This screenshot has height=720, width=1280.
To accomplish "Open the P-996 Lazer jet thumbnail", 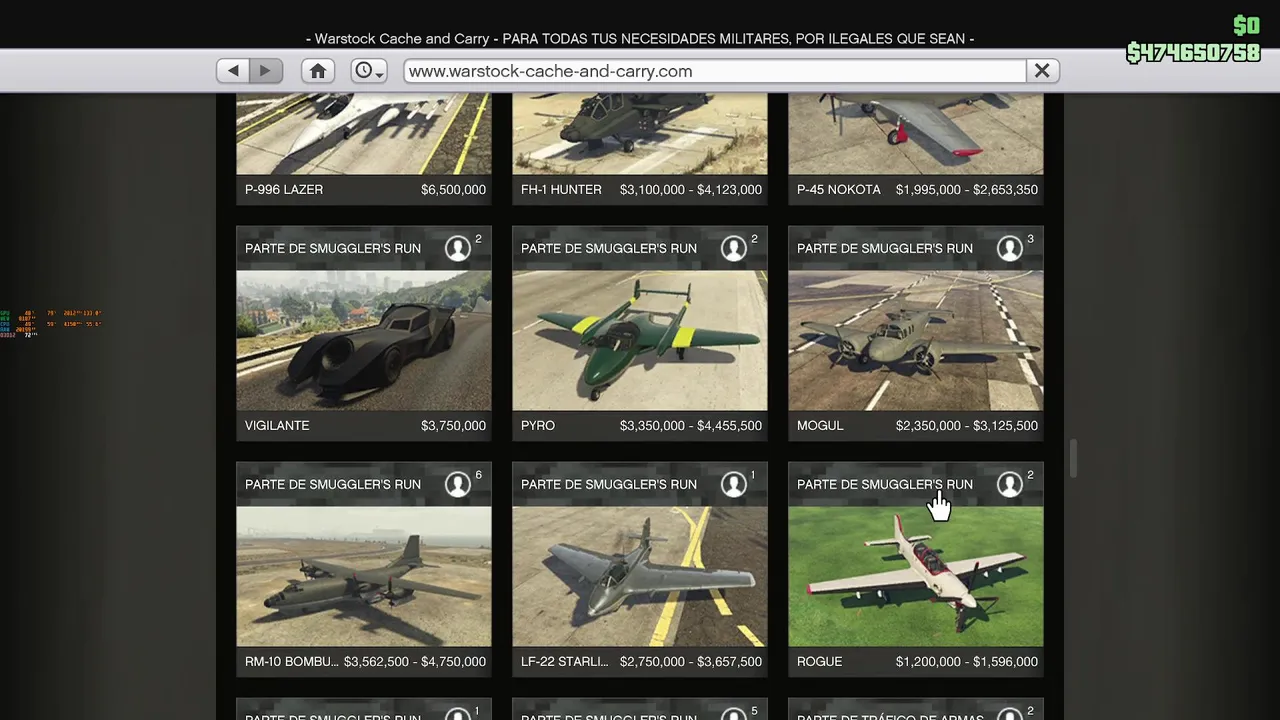I will click(364, 134).
